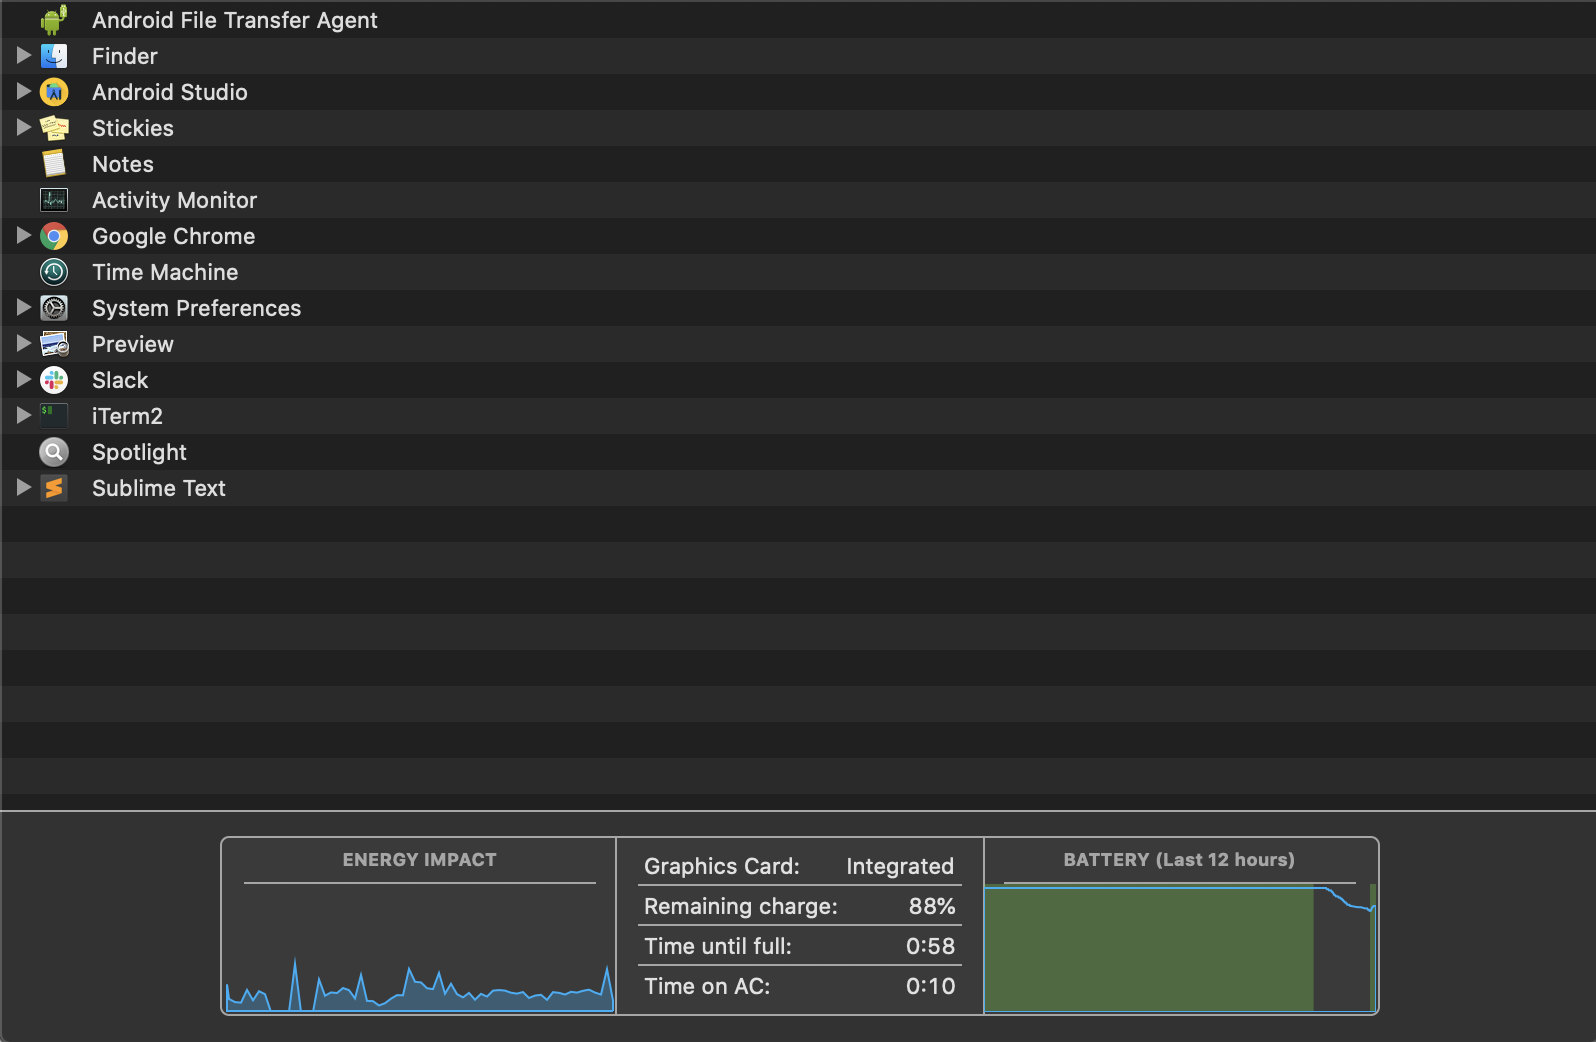This screenshot has width=1596, height=1042.
Task: Select the "Slack" process name
Action: click(120, 380)
